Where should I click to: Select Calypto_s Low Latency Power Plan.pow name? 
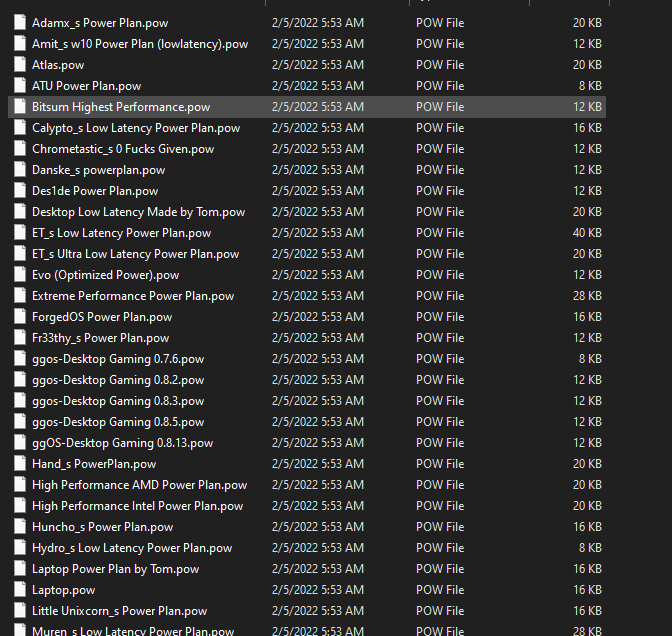click(x=136, y=128)
